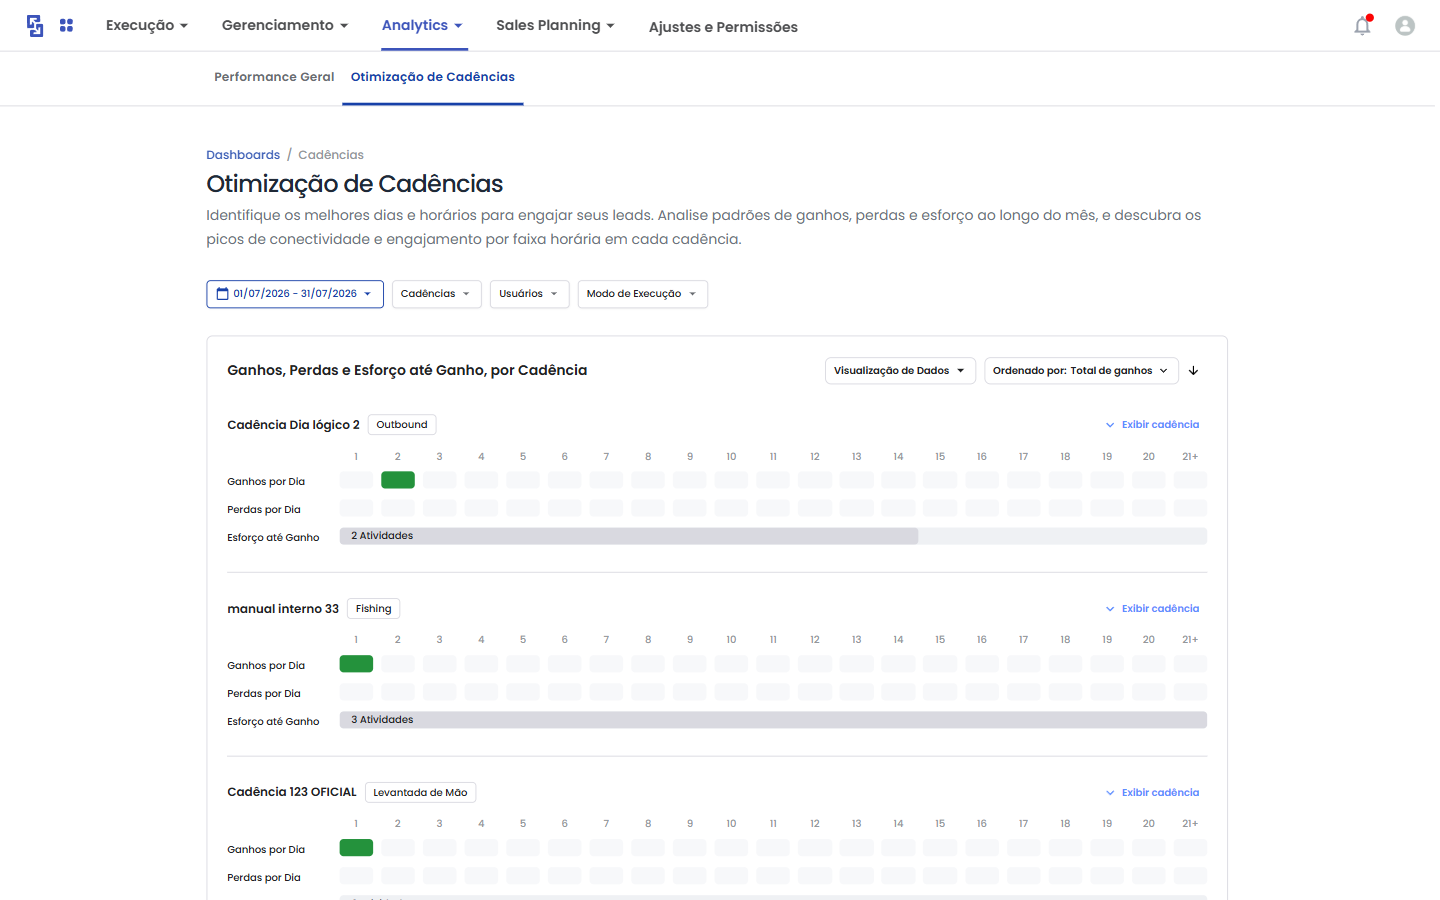Expand Exibir cadência for Cadência Dia lógico 2
The width and height of the screenshot is (1440, 900).
pos(1152,425)
